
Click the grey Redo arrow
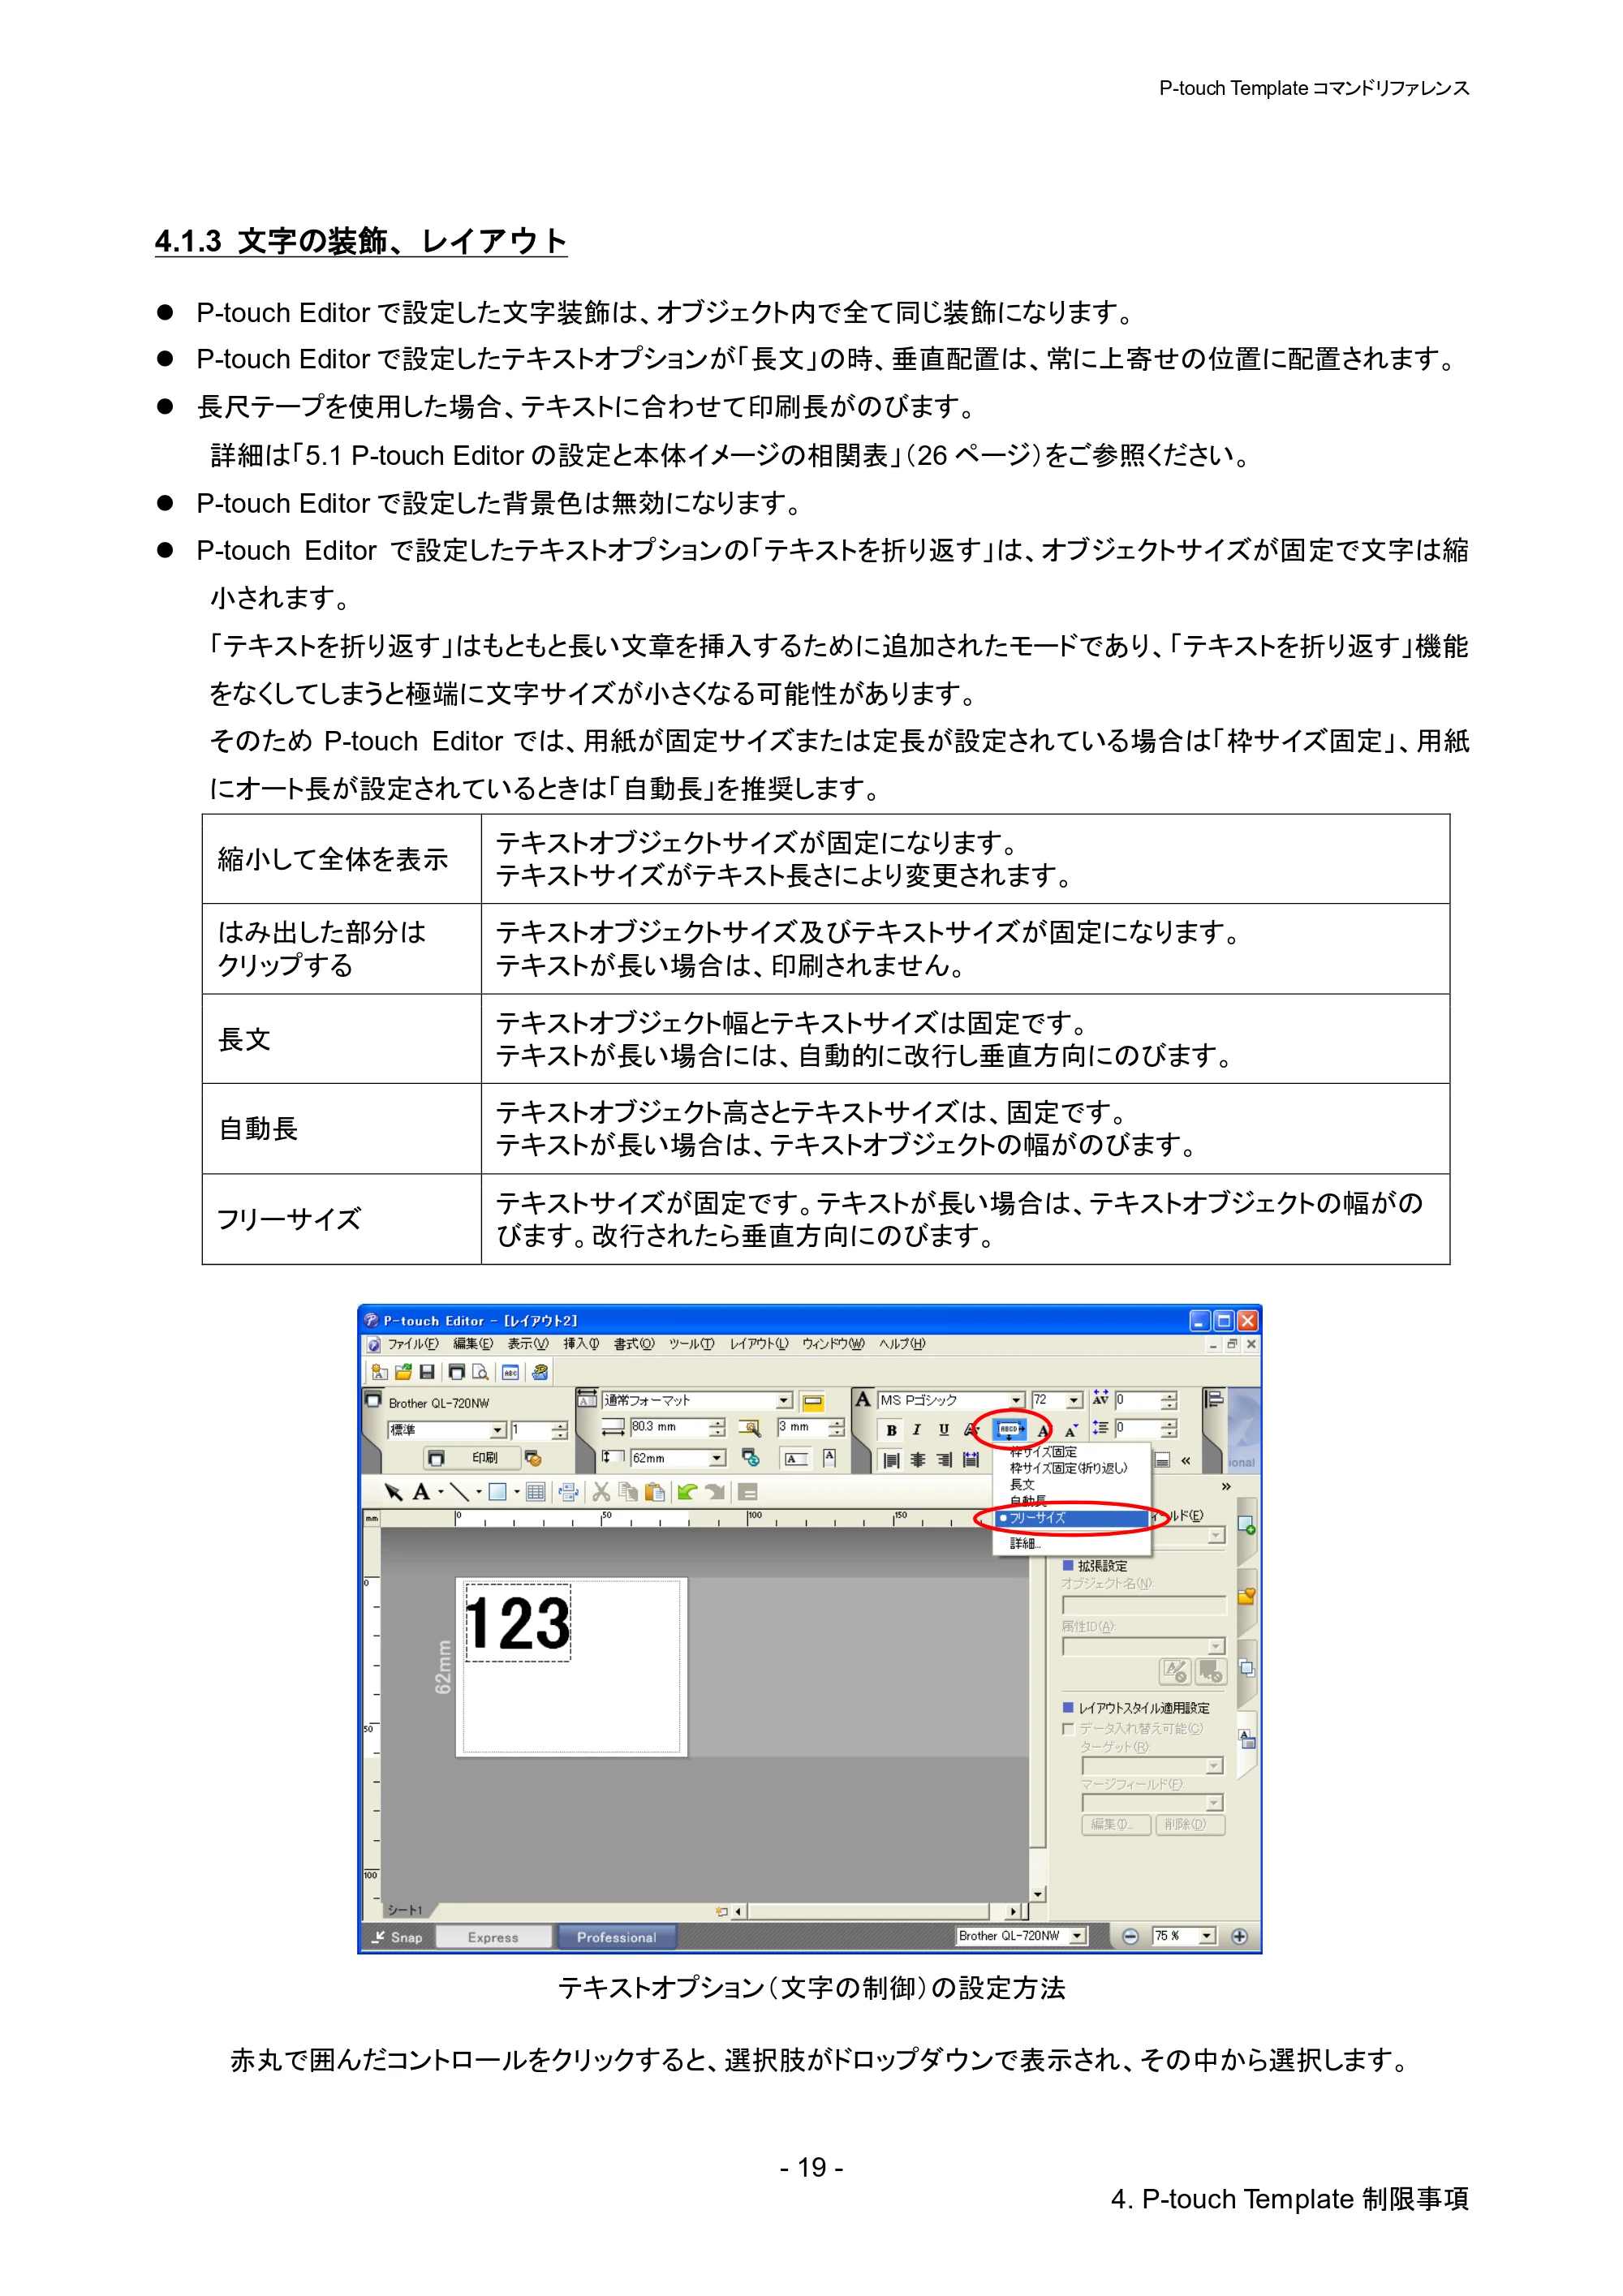pyautogui.click(x=714, y=1492)
